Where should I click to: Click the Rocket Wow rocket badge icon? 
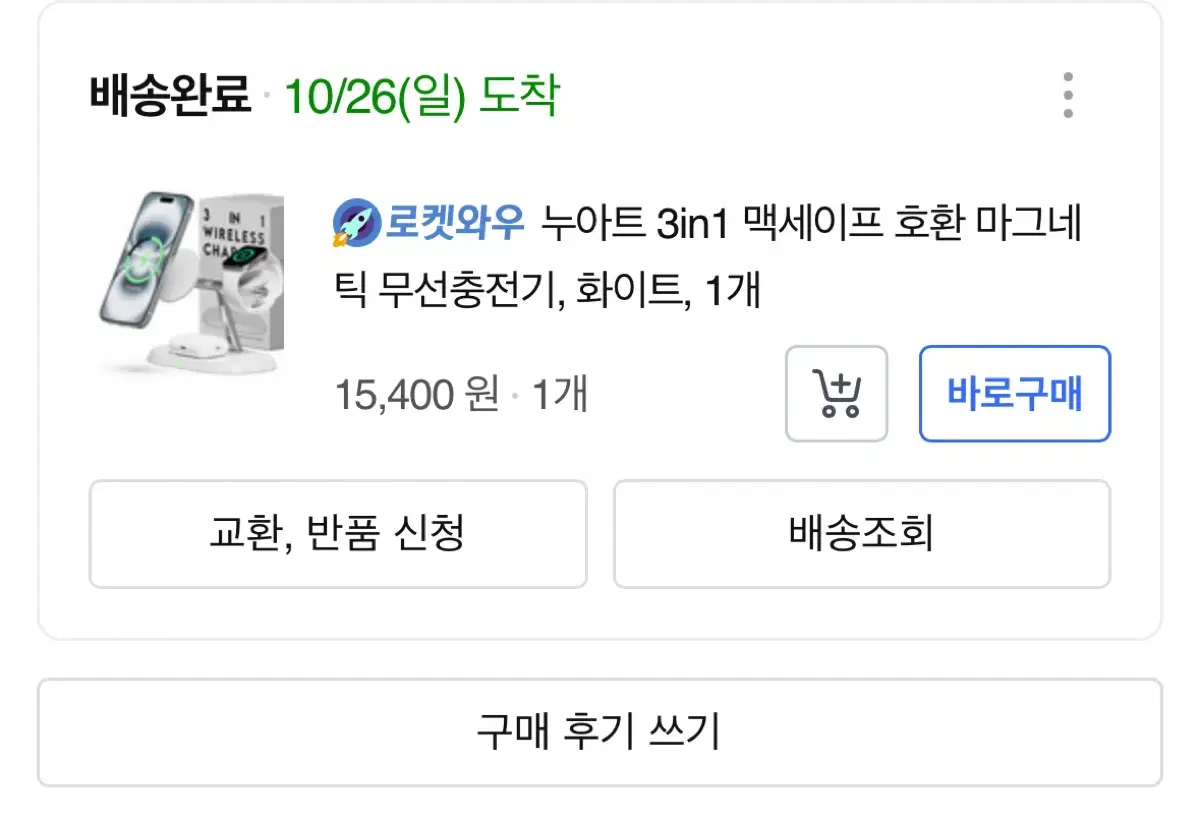[x=355, y=223]
